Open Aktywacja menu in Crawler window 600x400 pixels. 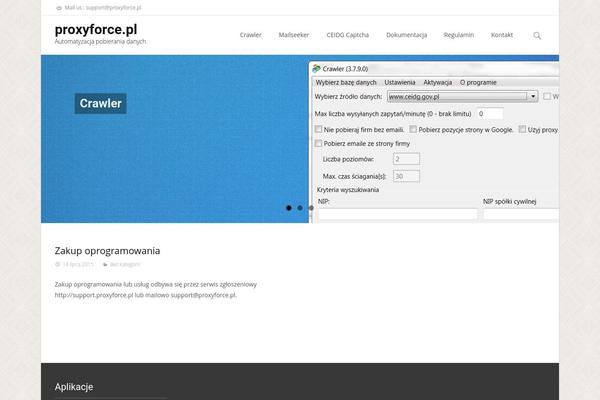(x=437, y=82)
